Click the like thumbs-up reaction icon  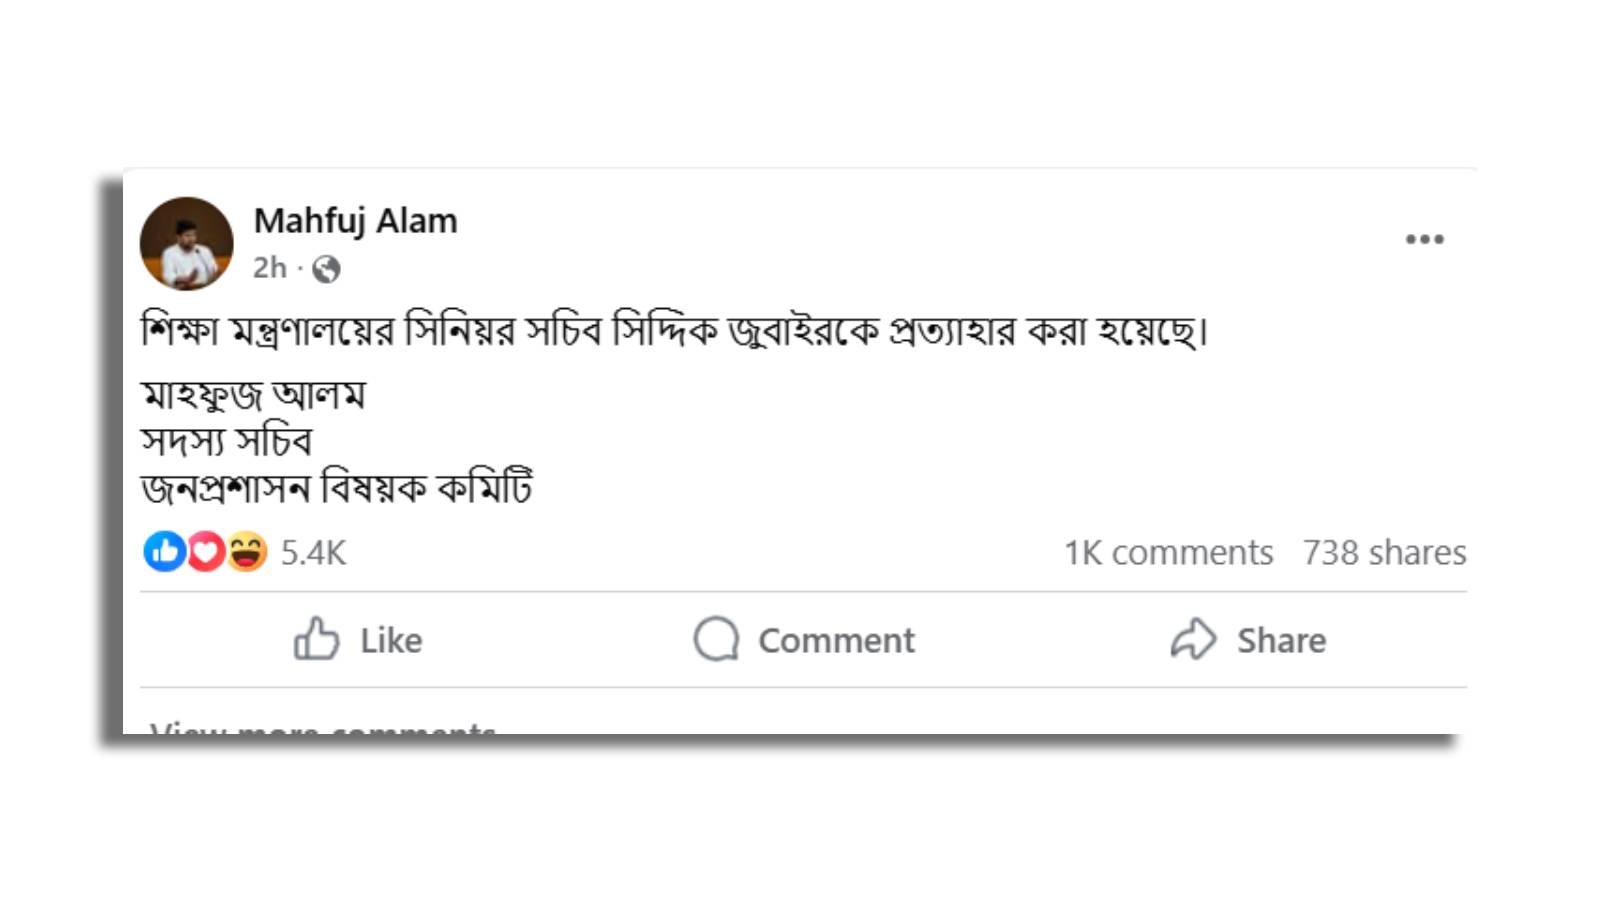165,551
